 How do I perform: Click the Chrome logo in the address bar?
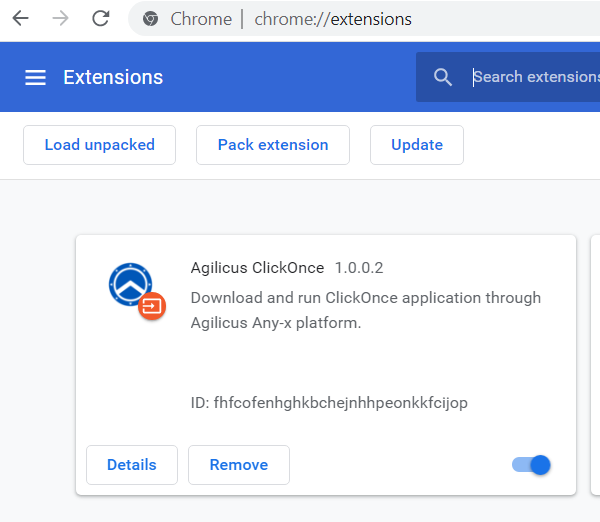coord(150,19)
